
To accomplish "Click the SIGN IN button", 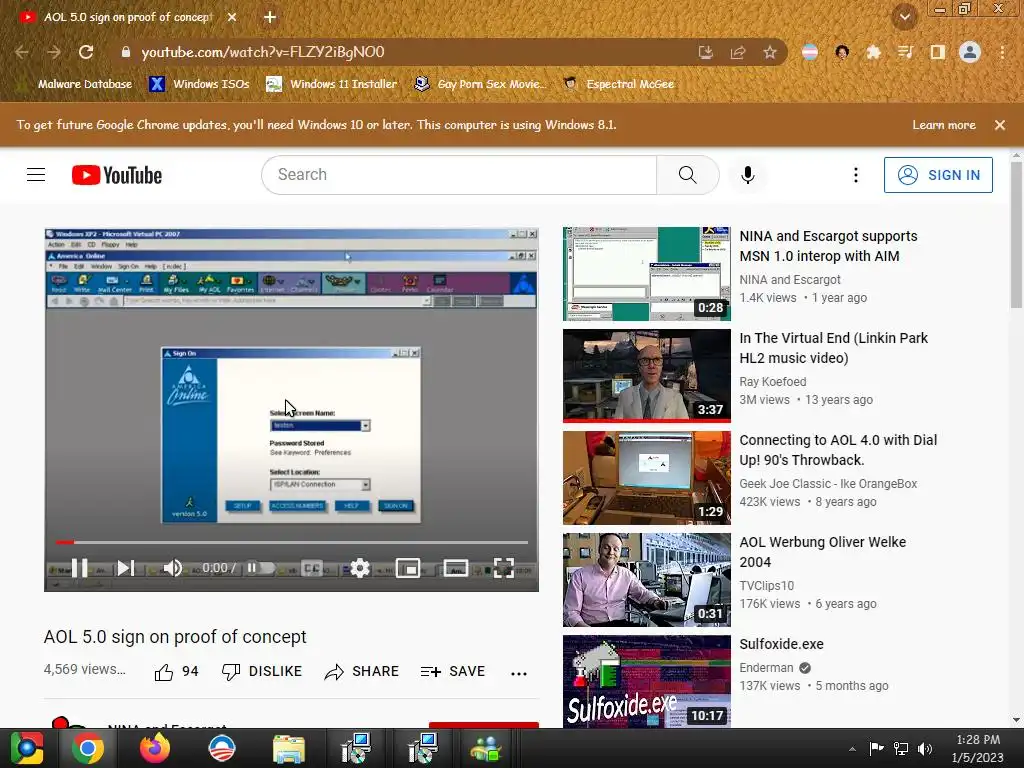I will 938,175.
